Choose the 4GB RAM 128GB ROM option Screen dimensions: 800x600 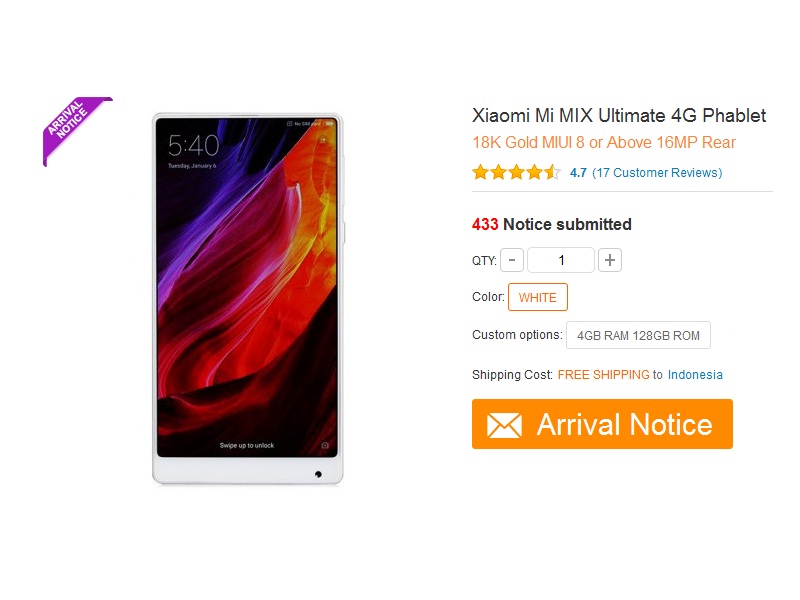pyautogui.click(x=638, y=335)
